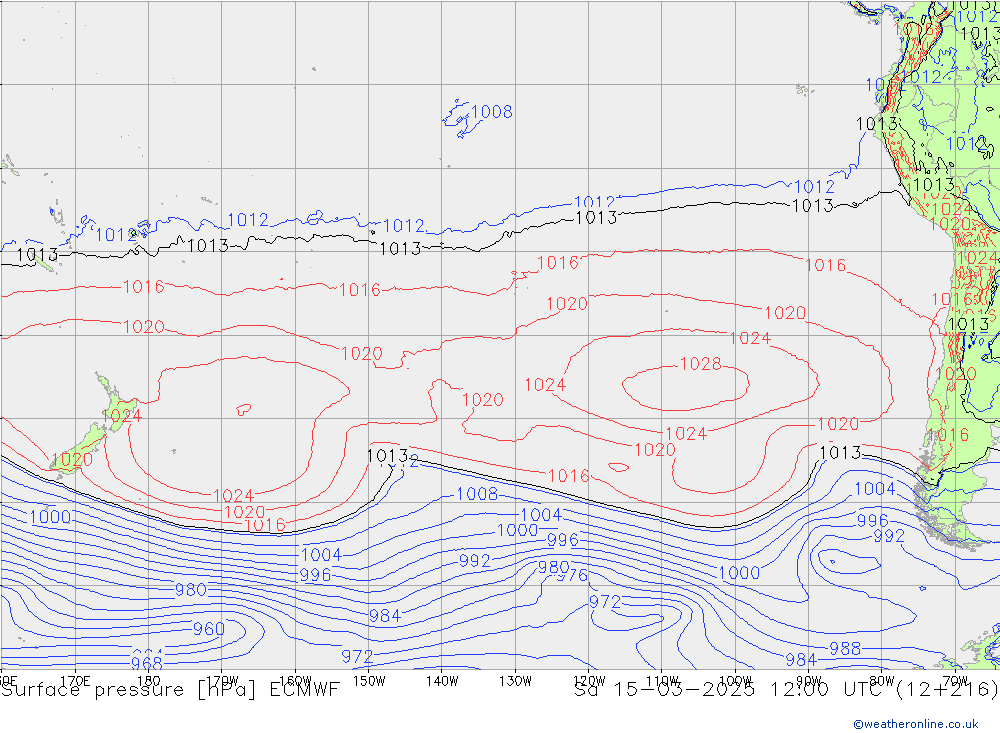This screenshot has height=733, width=1000.
Task: Select the 110W longitude label
Action: tap(662, 681)
